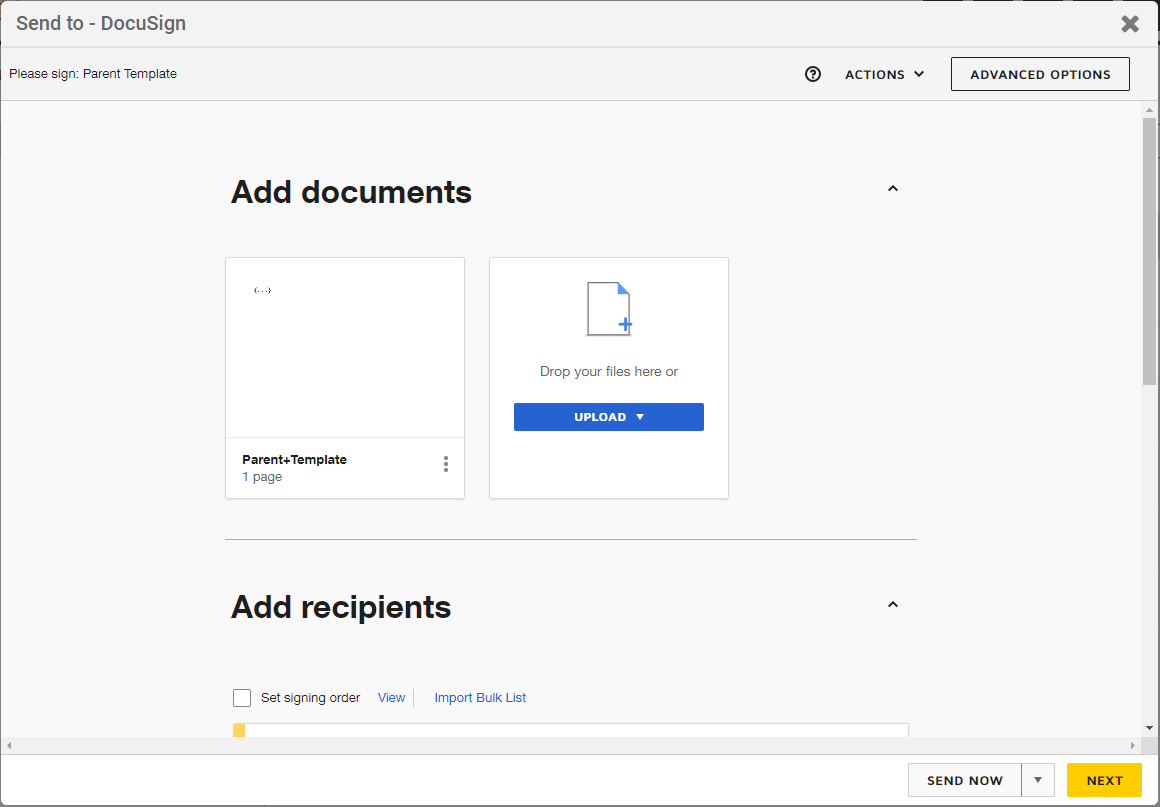This screenshot has height=807, width=1160.
Task: Collapse the Add recipients section
Action: 892,604
